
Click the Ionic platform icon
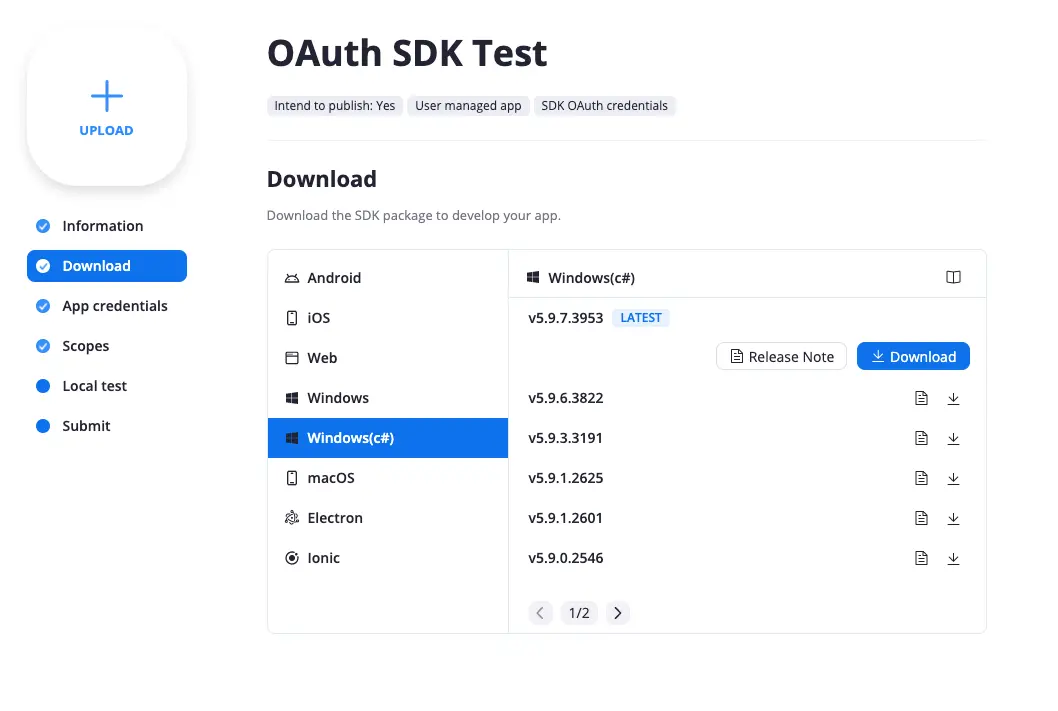coord(291,557)
